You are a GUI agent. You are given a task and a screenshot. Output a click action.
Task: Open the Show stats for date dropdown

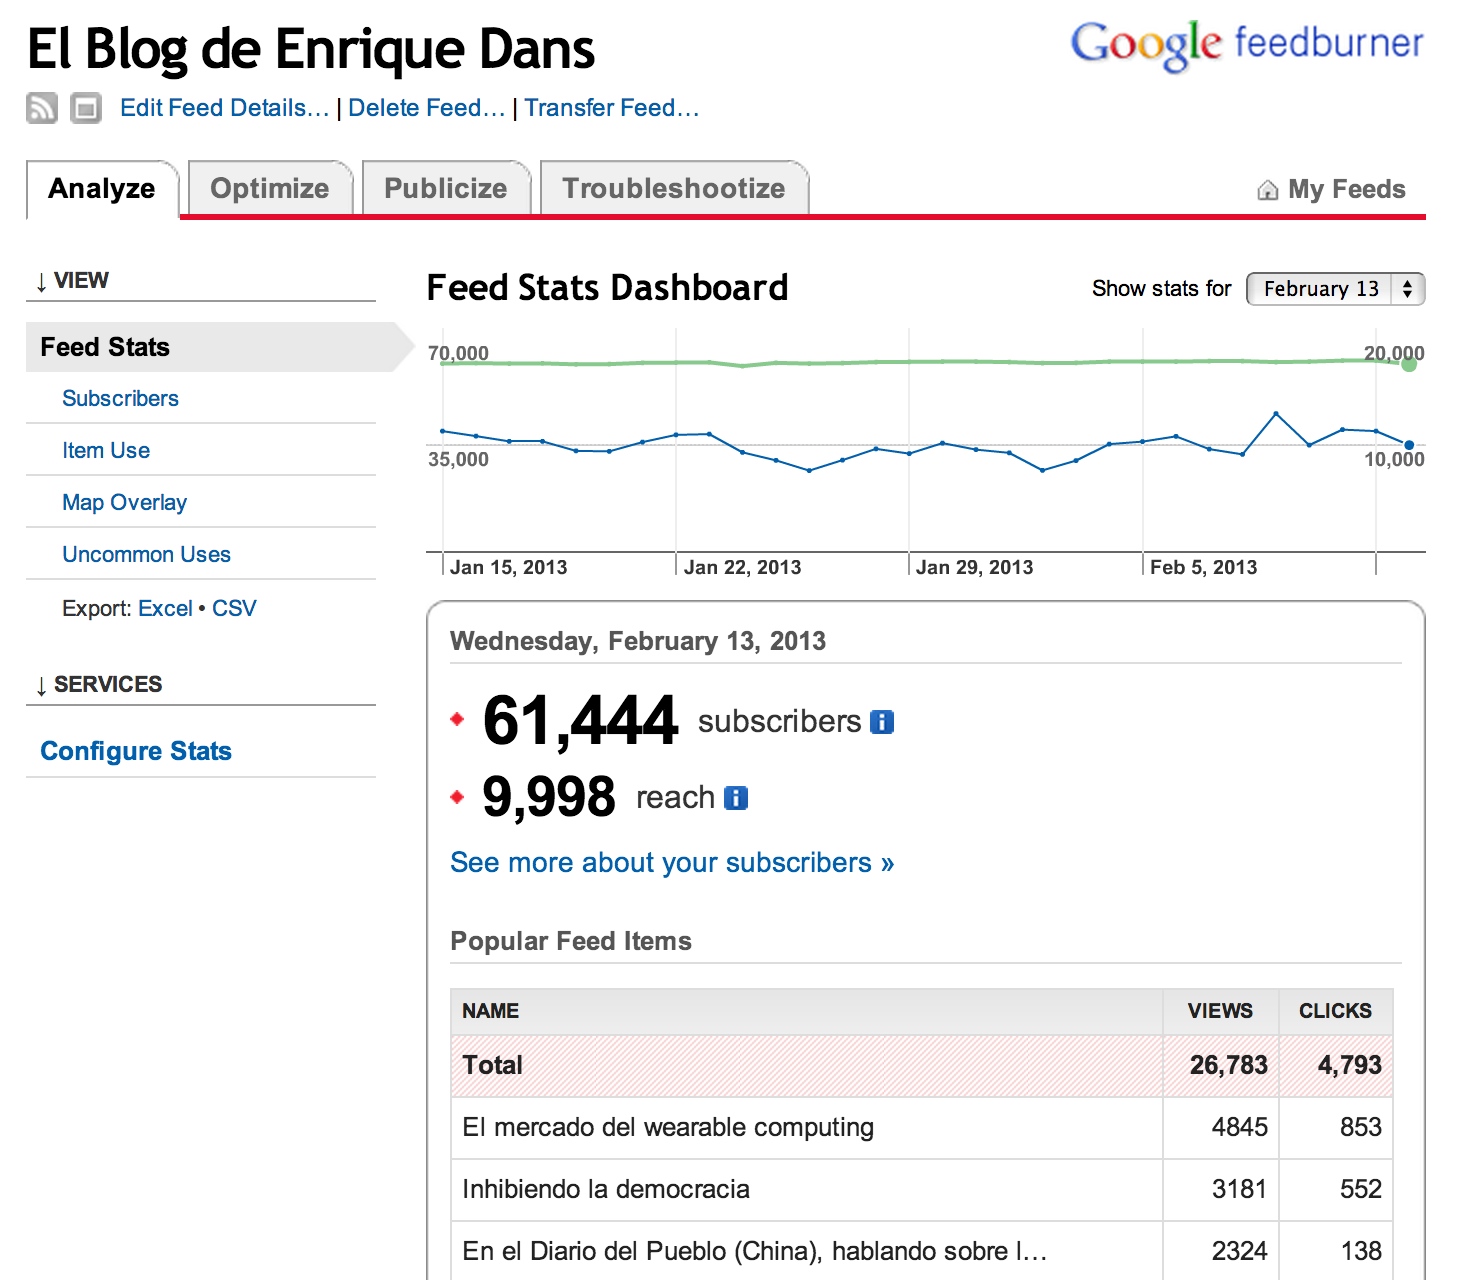pos(1334,289)
